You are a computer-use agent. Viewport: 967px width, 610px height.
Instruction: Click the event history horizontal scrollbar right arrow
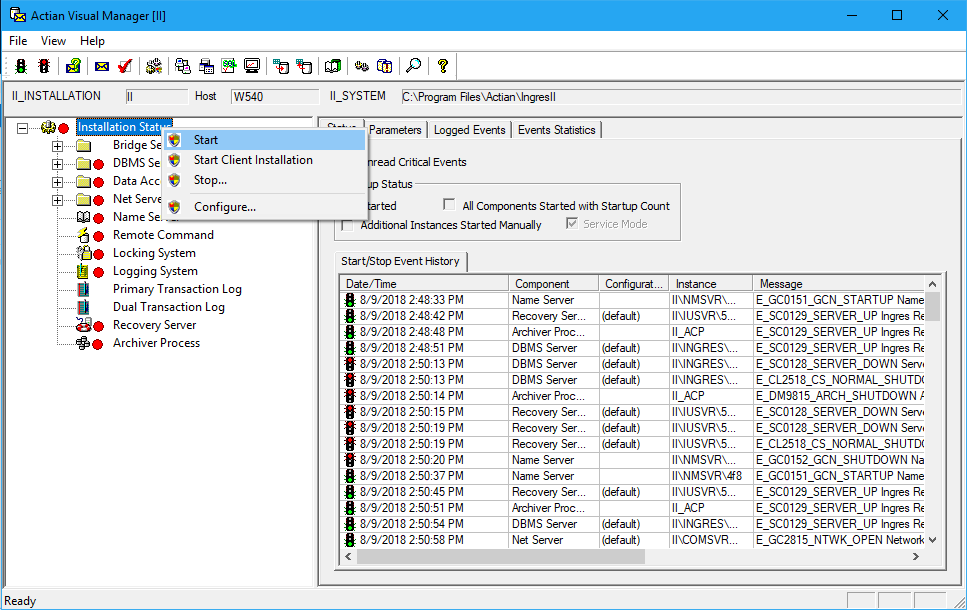(x=917, y=556)
